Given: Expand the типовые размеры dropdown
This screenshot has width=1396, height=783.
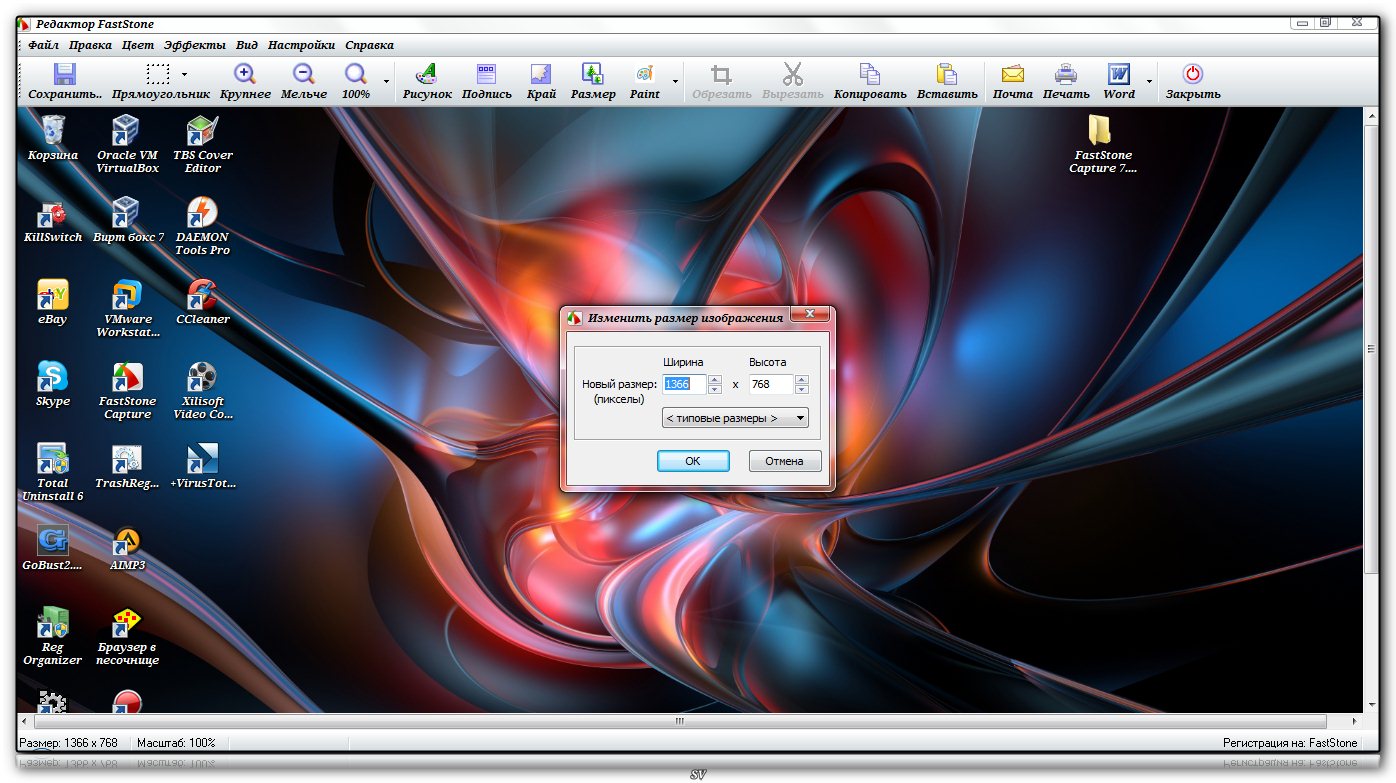Looking at the screenshot, I should (x=735, y=418).
